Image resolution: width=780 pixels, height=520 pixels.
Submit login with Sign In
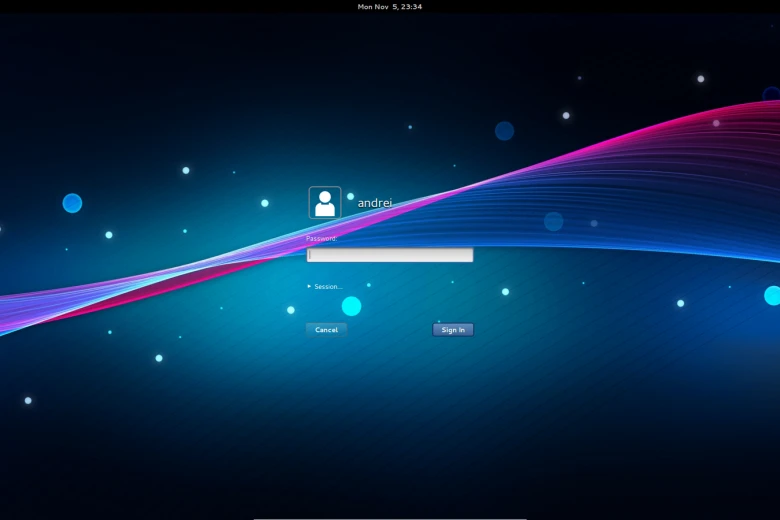click(453, 329)
